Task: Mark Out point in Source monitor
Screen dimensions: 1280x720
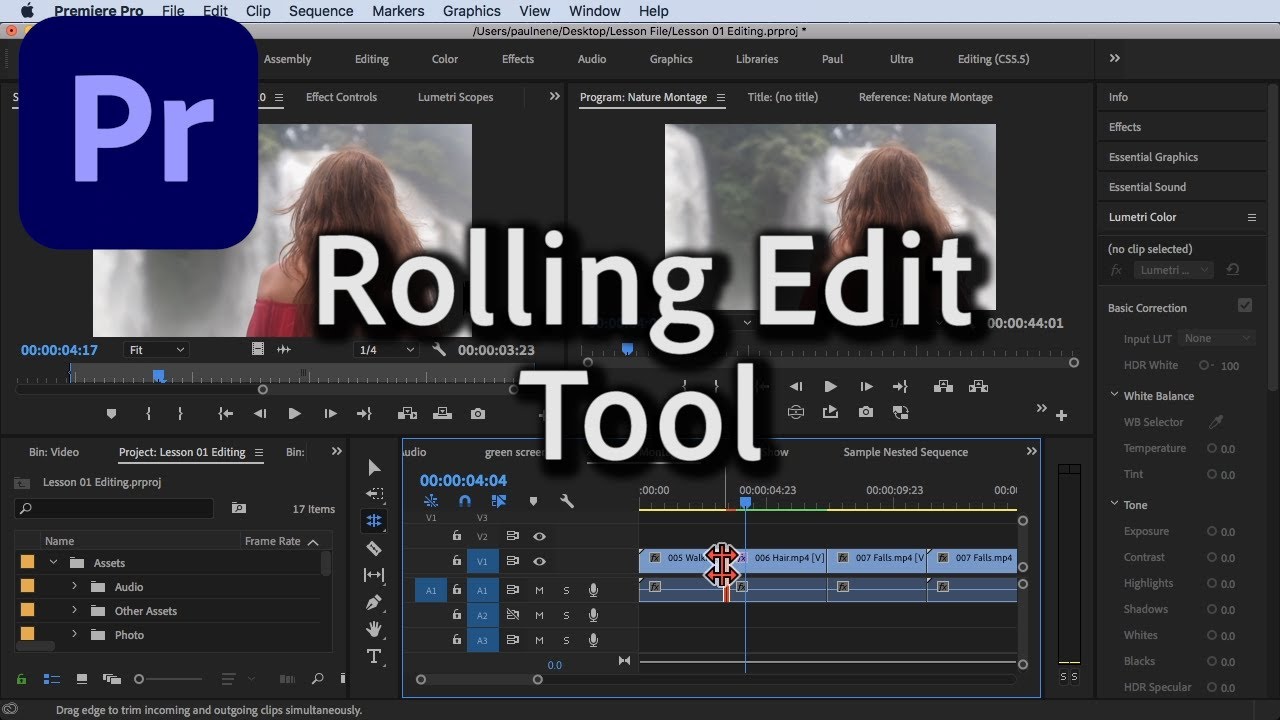Action: 180,413
